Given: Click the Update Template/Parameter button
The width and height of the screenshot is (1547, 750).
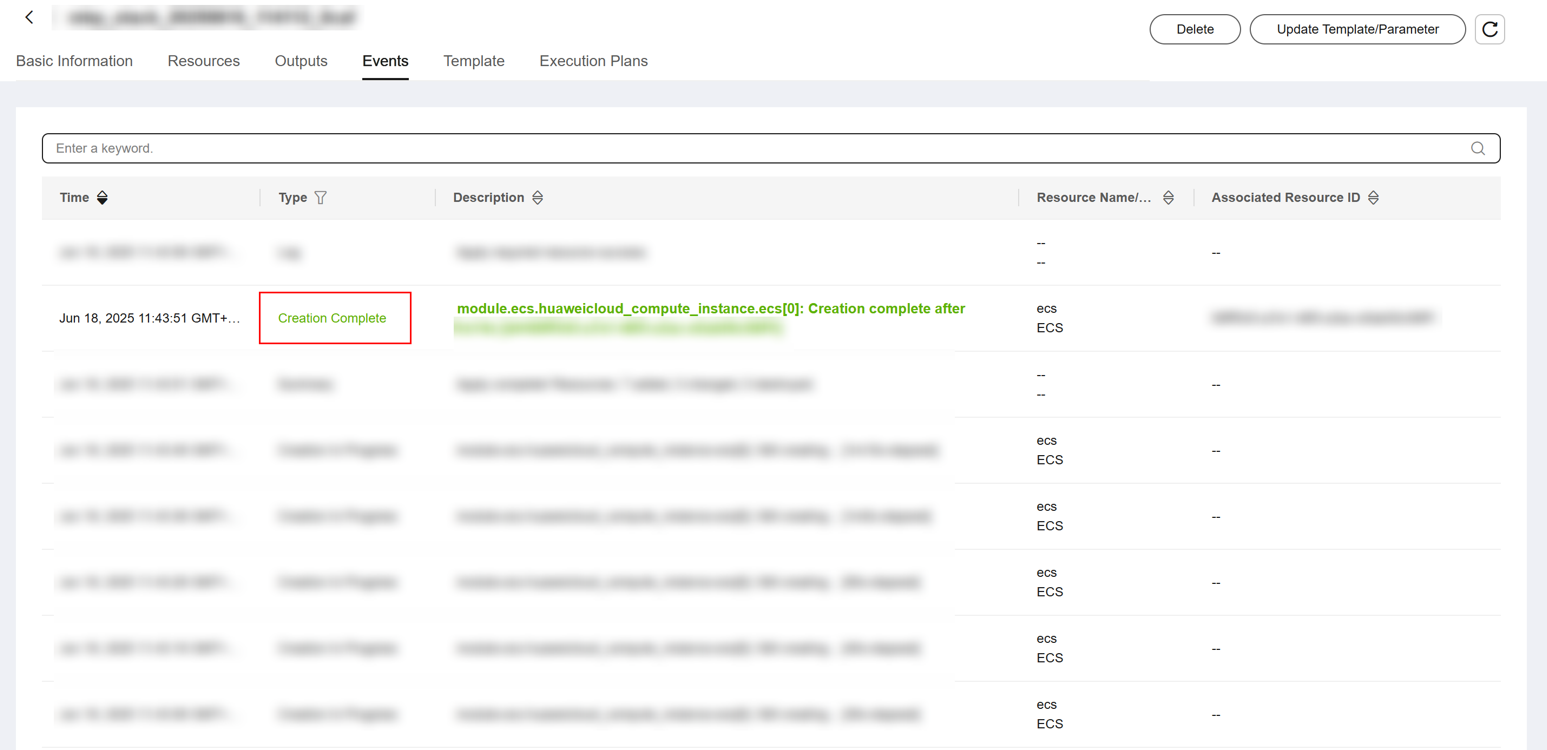Looking at the screenshot, I should [x=1358, y=29].
